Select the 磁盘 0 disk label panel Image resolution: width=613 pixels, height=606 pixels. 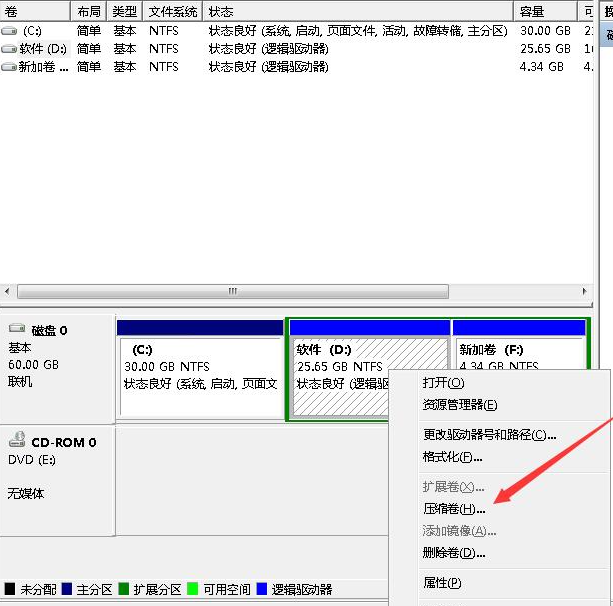tap(57, 368)
